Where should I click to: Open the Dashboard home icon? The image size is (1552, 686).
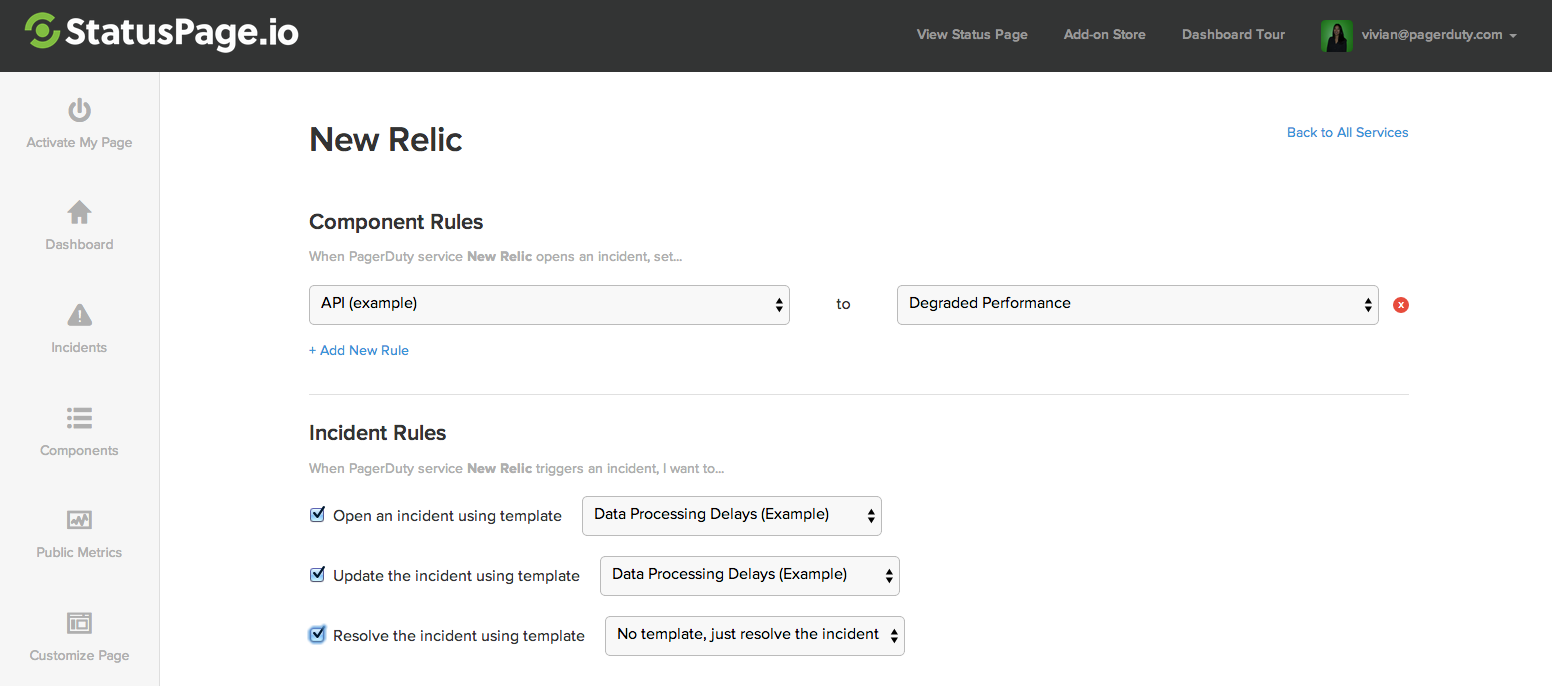pyautogui.click(x=79, y=213)
